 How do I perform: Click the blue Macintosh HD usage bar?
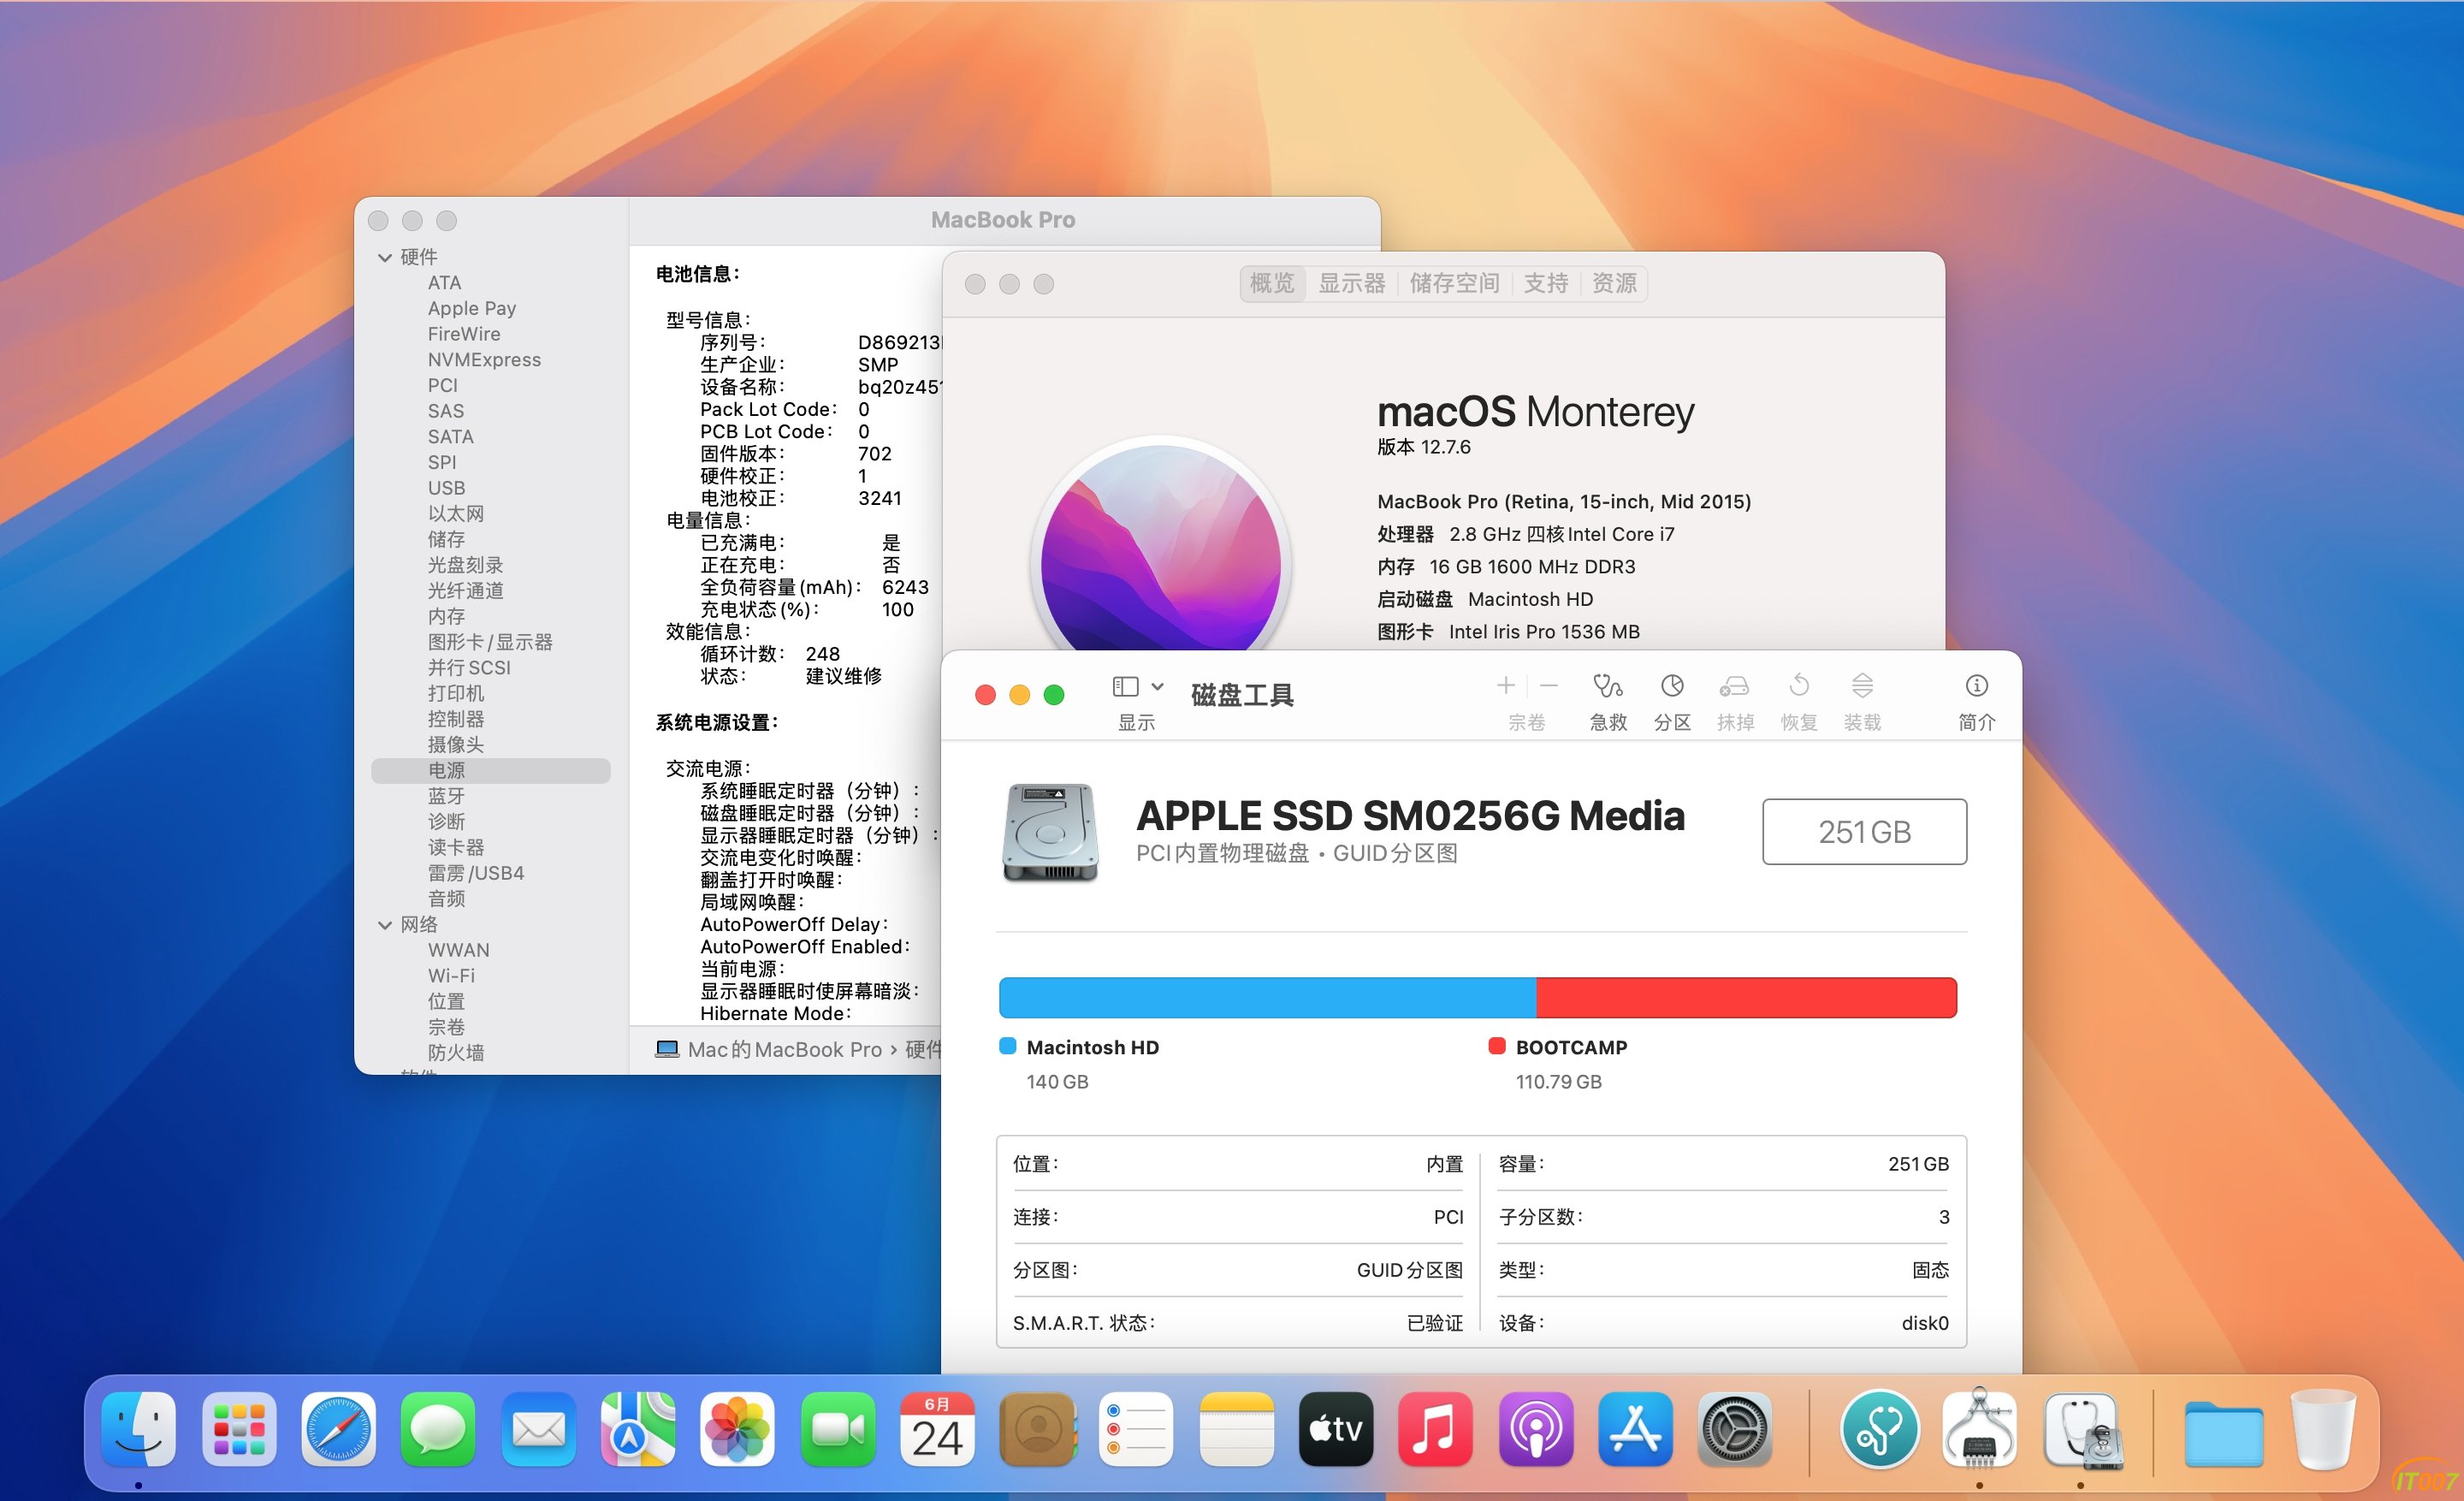[1267, 997]
